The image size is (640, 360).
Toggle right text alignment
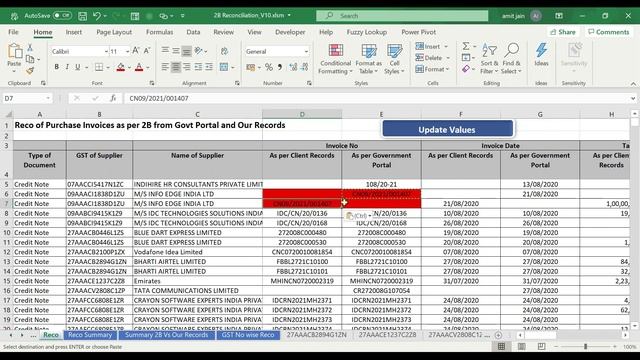click(187, 67)
